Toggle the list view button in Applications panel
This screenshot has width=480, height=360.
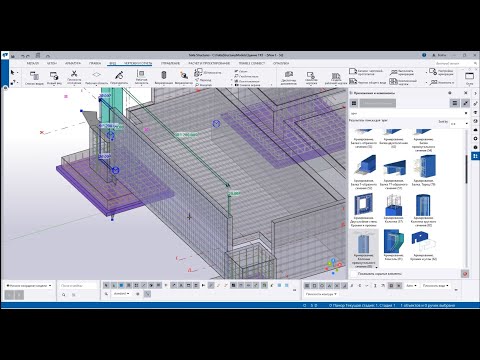(x=455, y=103)
